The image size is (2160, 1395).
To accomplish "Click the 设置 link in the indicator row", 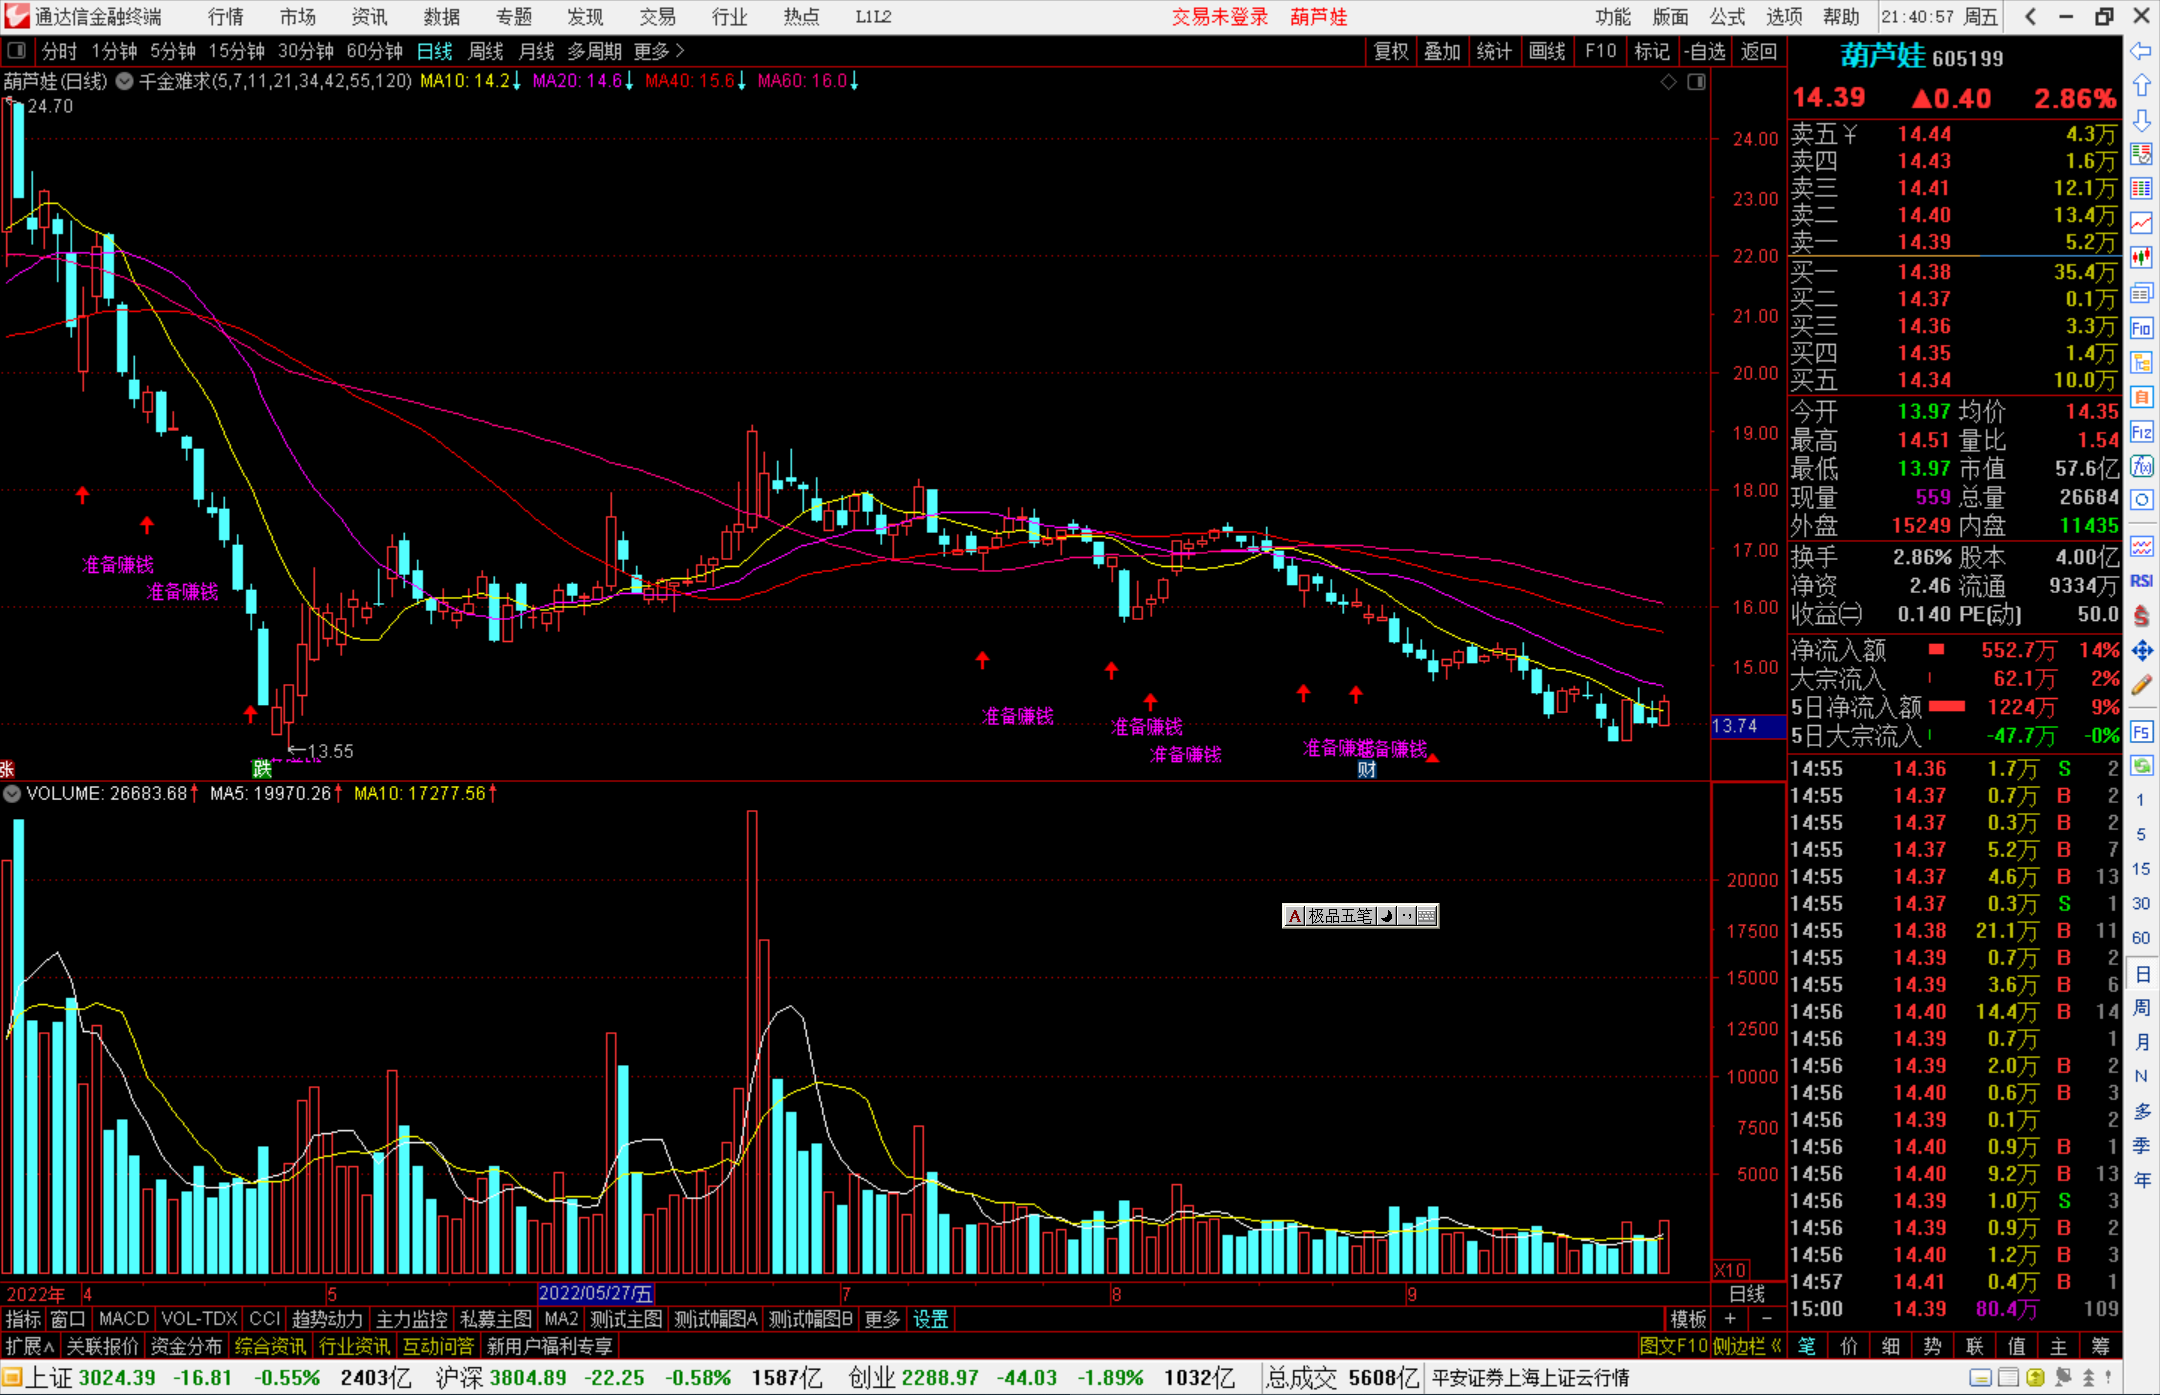I will [x=930, y=1319].
